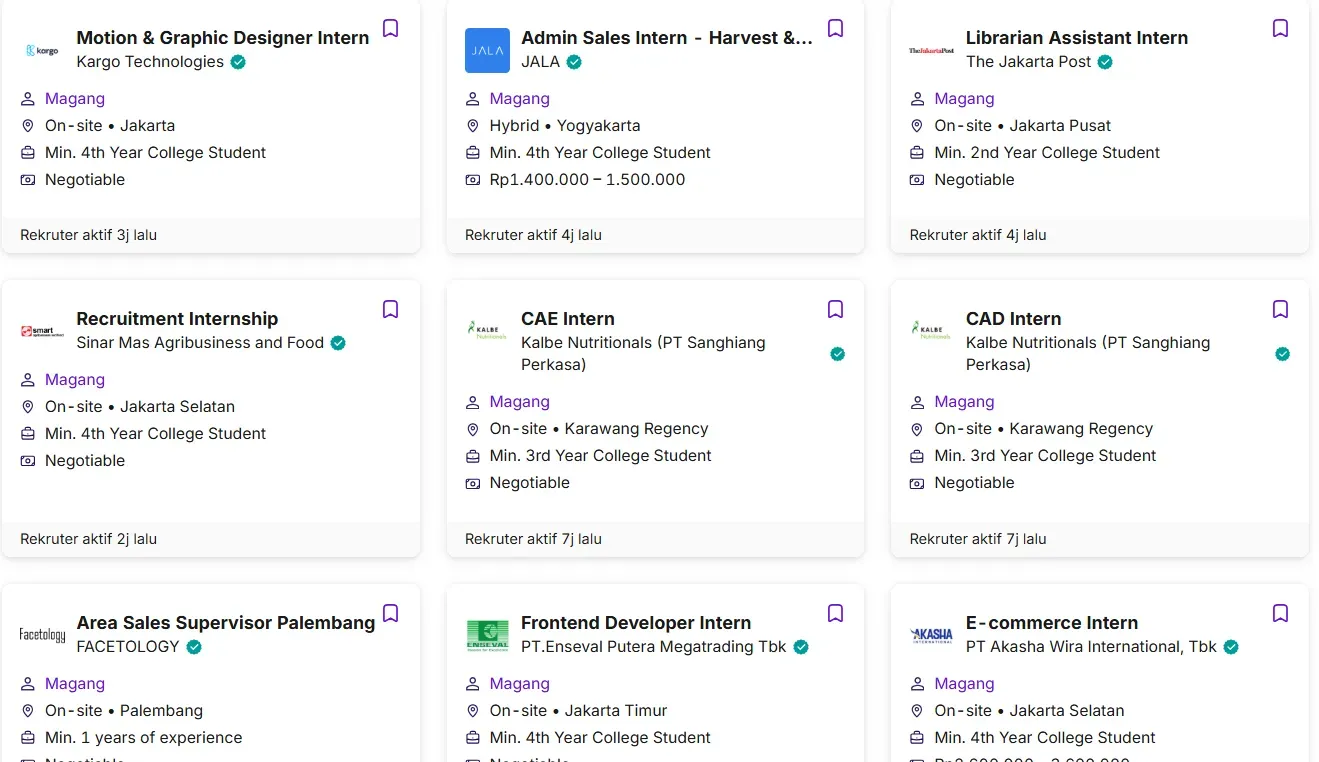Viewport: 1319px width, 762px height.
Task: Open the E-commerce Intern job title
Action: point(1051,623)
